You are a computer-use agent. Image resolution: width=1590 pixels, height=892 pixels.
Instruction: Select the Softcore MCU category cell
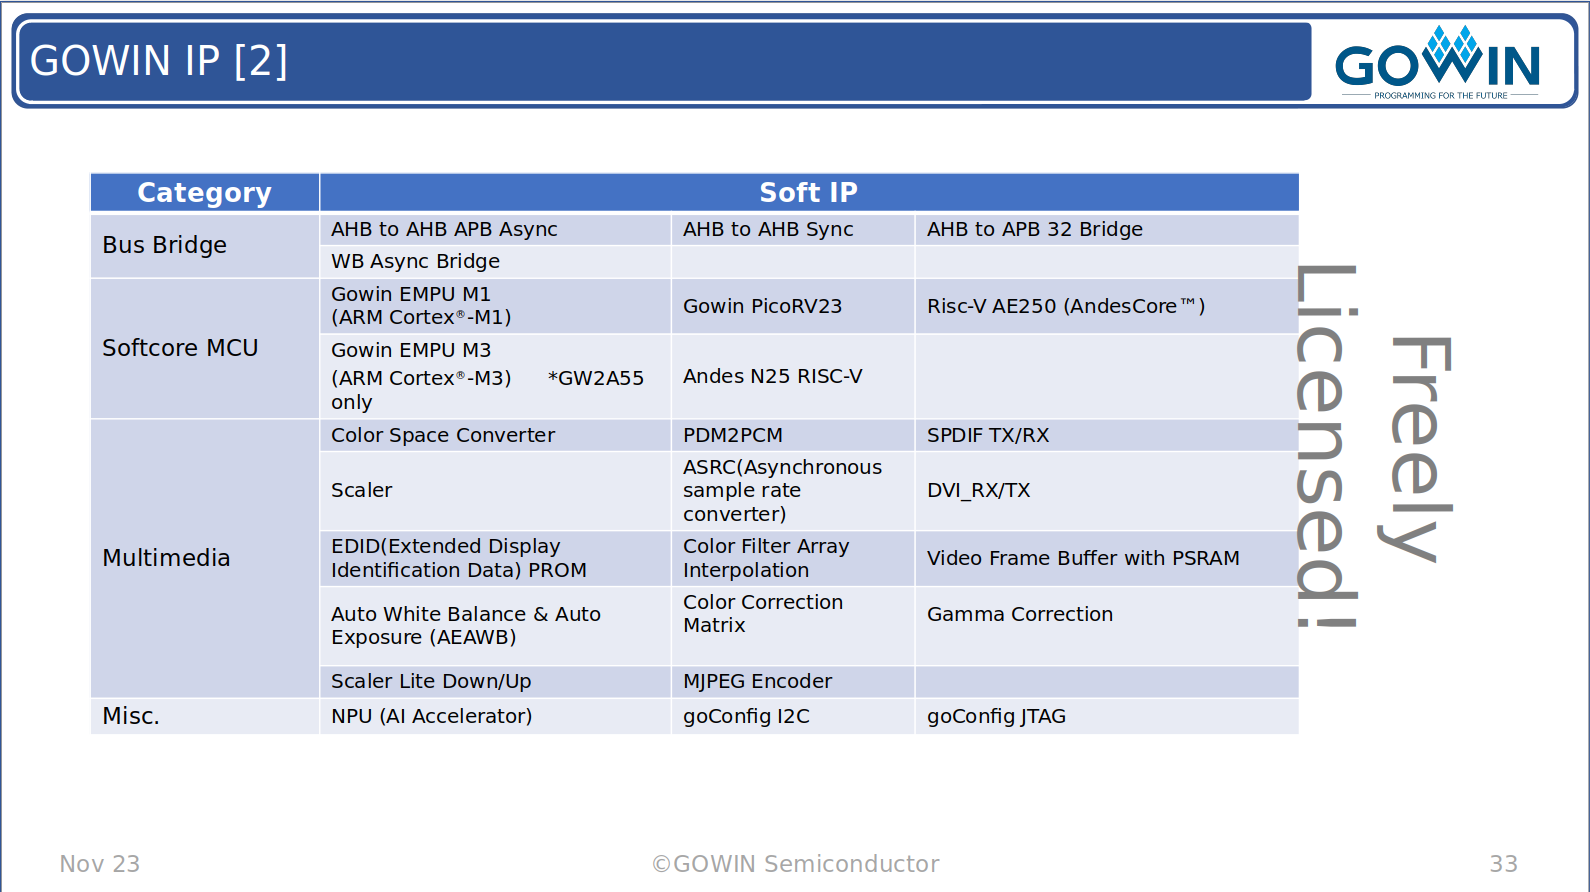[205, 348]
